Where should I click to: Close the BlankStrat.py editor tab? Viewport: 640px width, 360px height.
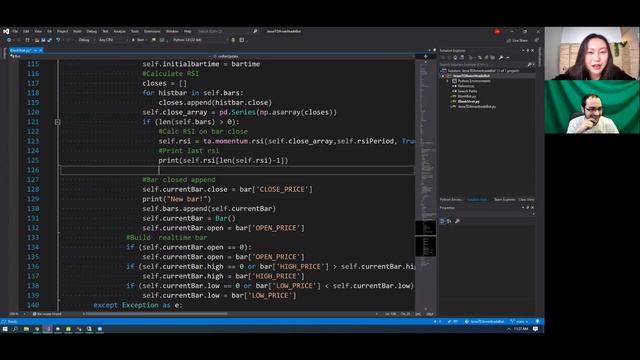coord(40,51)
